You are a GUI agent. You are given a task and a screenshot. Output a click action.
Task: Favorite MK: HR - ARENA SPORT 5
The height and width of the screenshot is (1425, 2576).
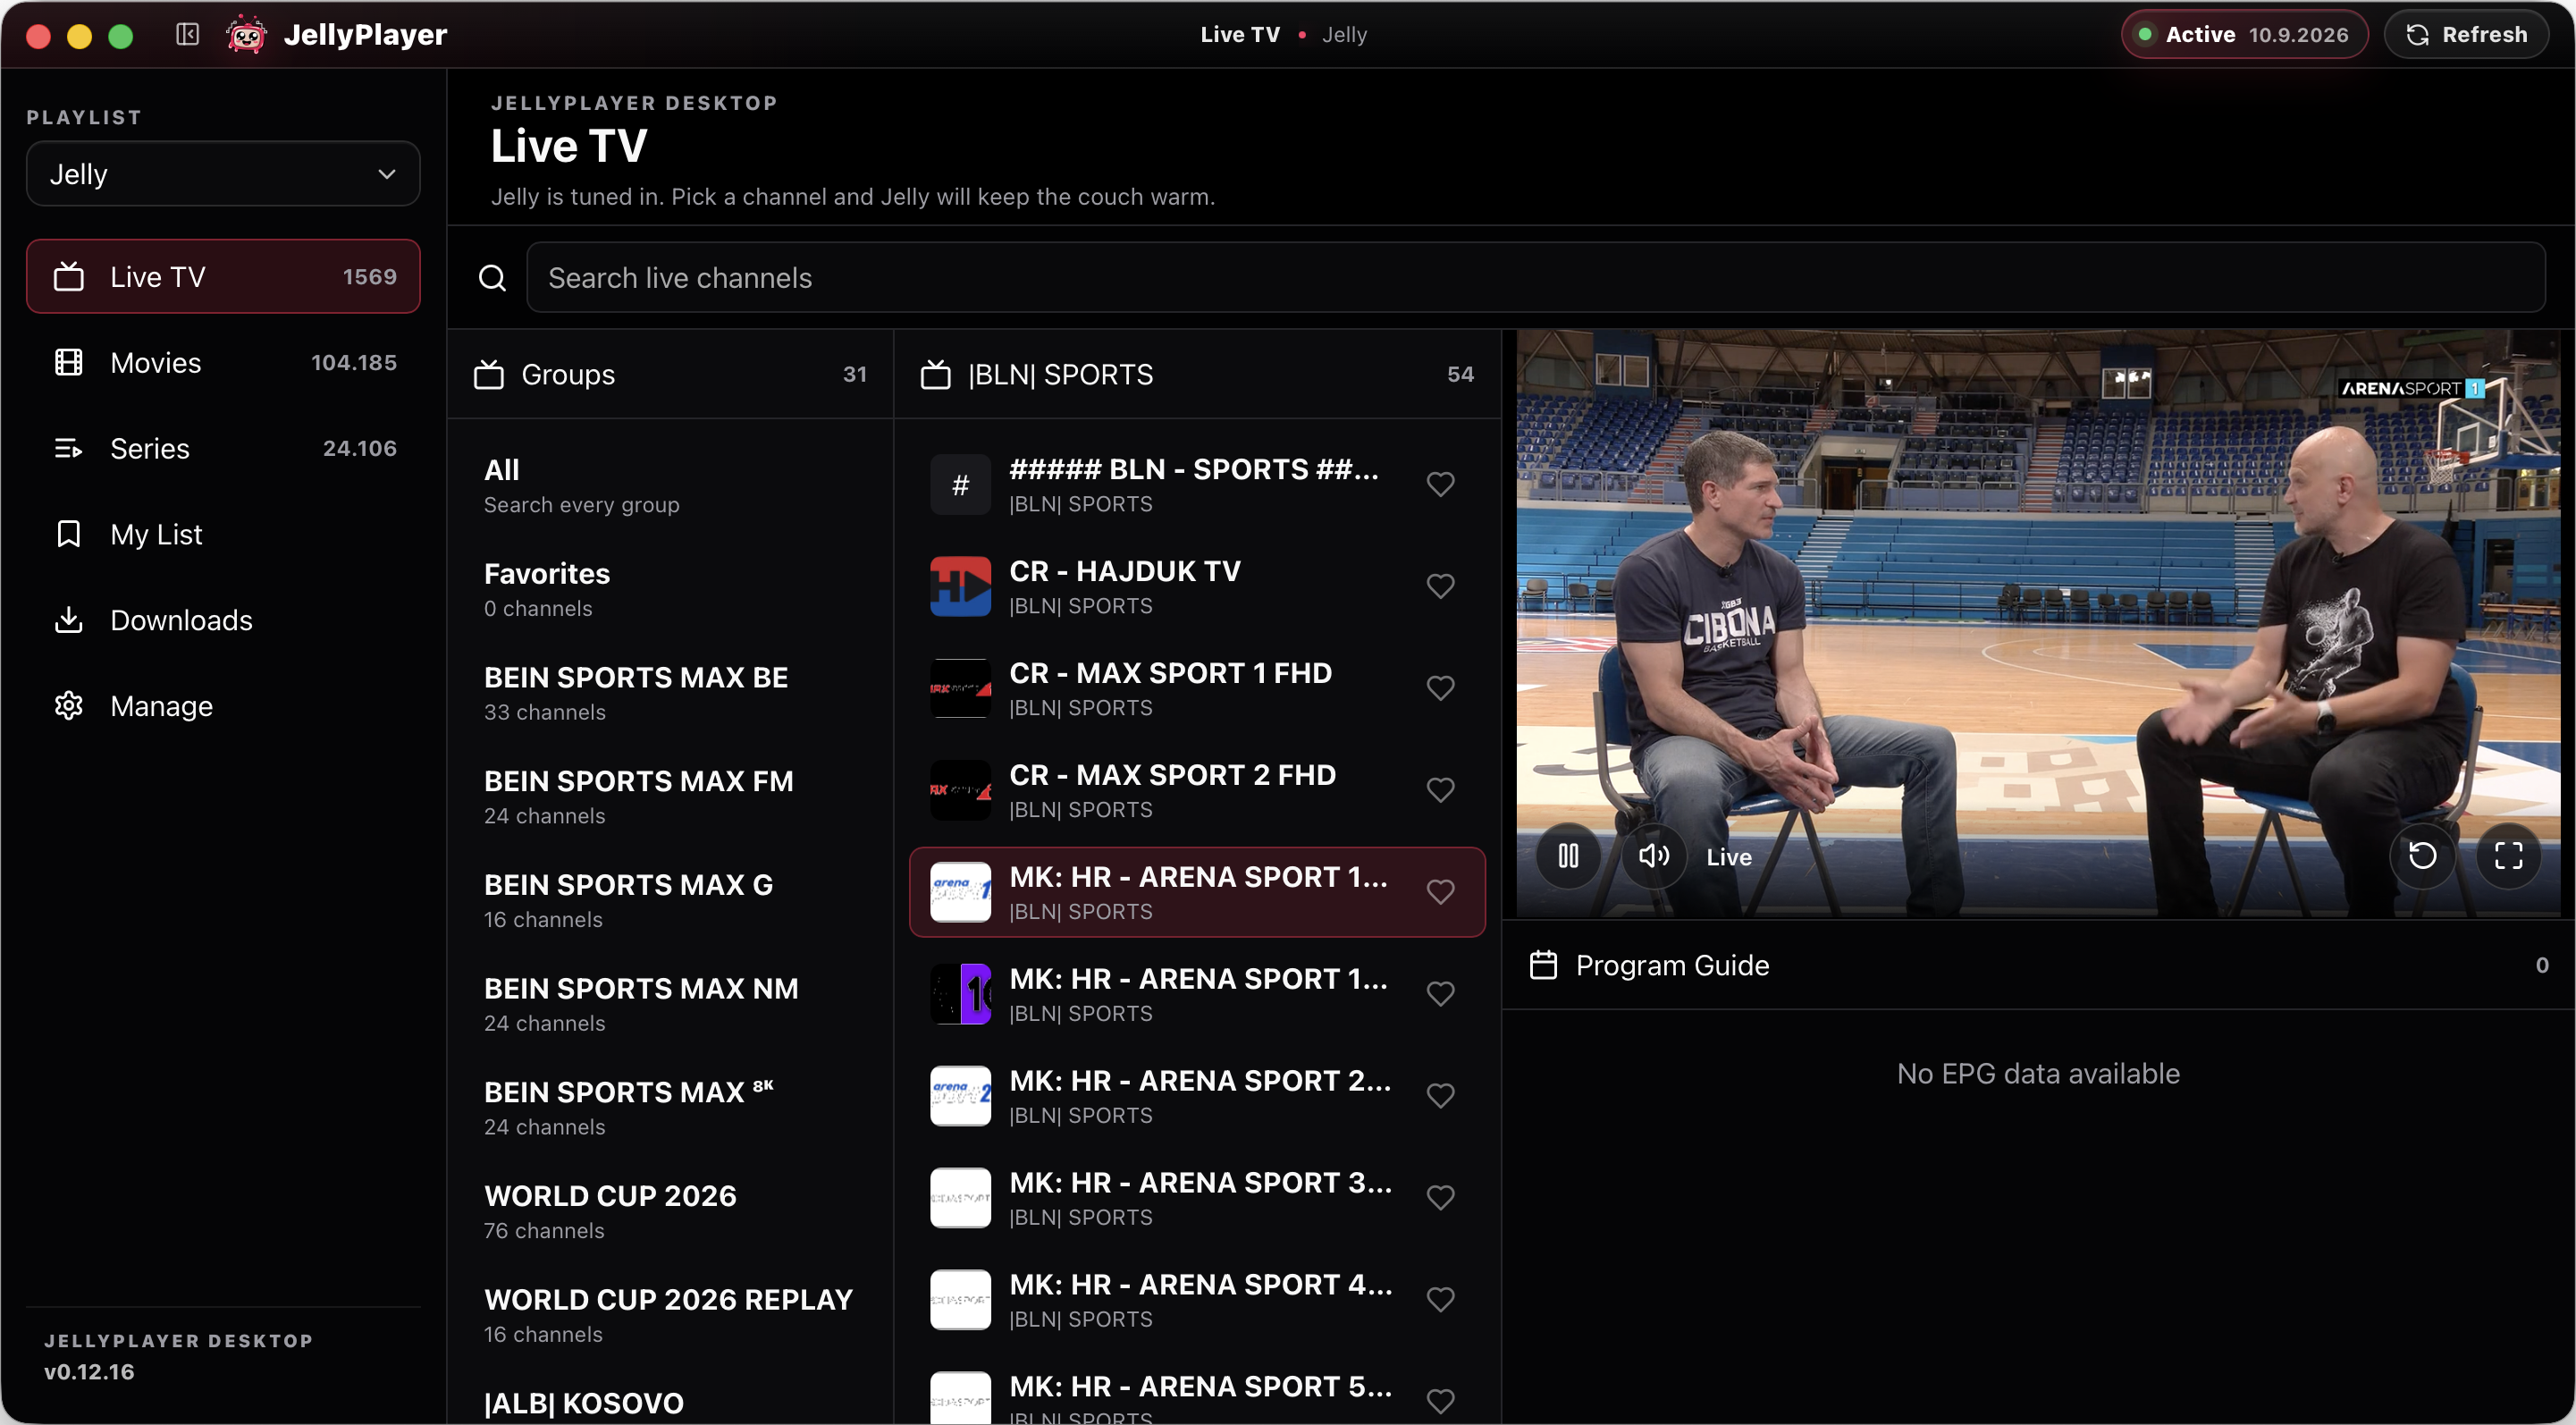(x=1440, y=1402)
